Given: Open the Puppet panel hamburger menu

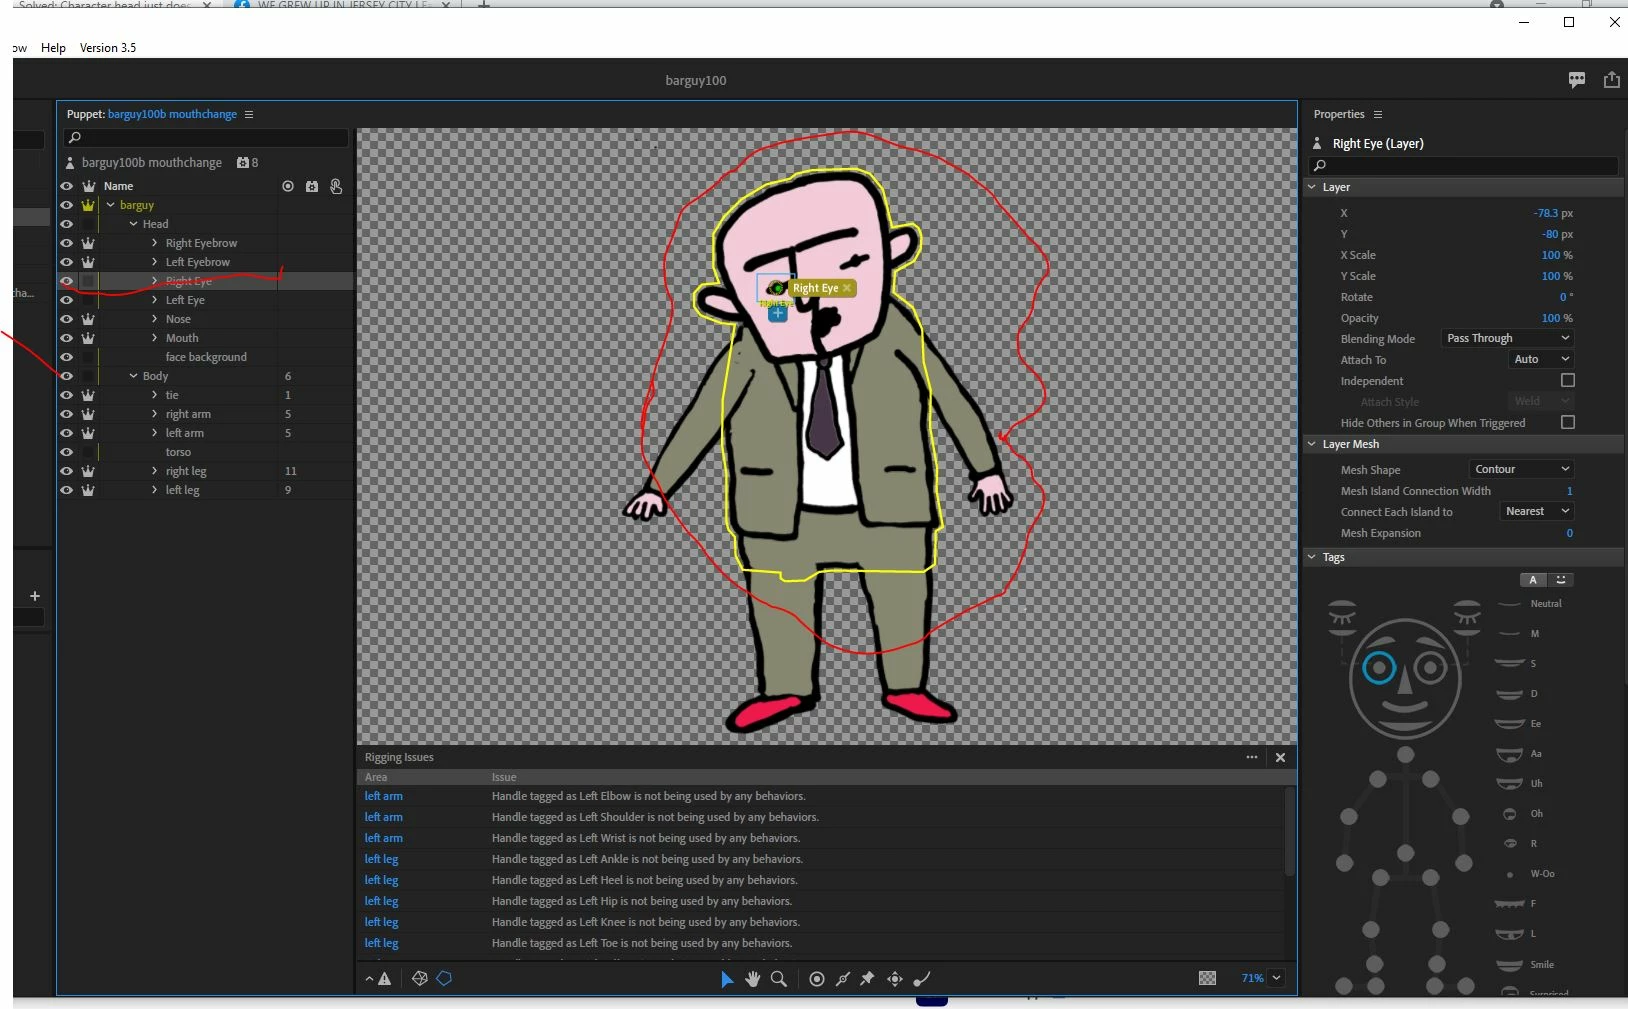Looking at the screenshot, I should coord(249,114).
